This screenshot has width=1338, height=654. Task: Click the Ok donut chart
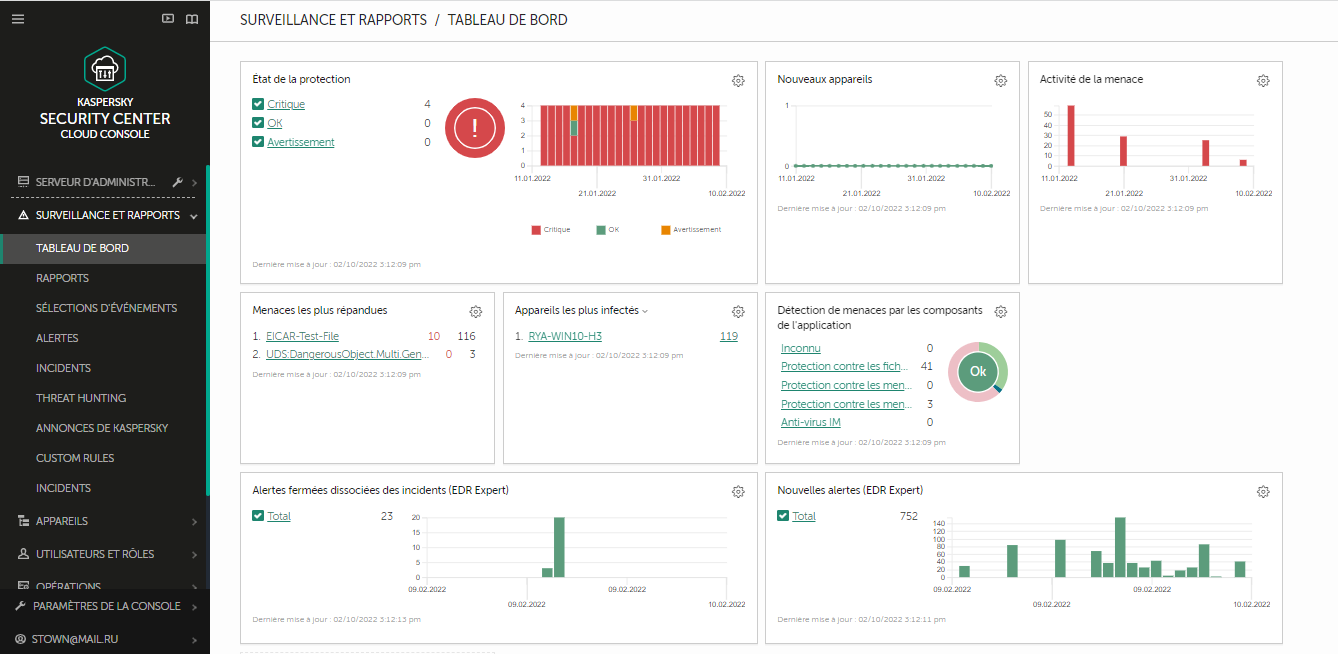pyautogui.click(x=978, y=371)
